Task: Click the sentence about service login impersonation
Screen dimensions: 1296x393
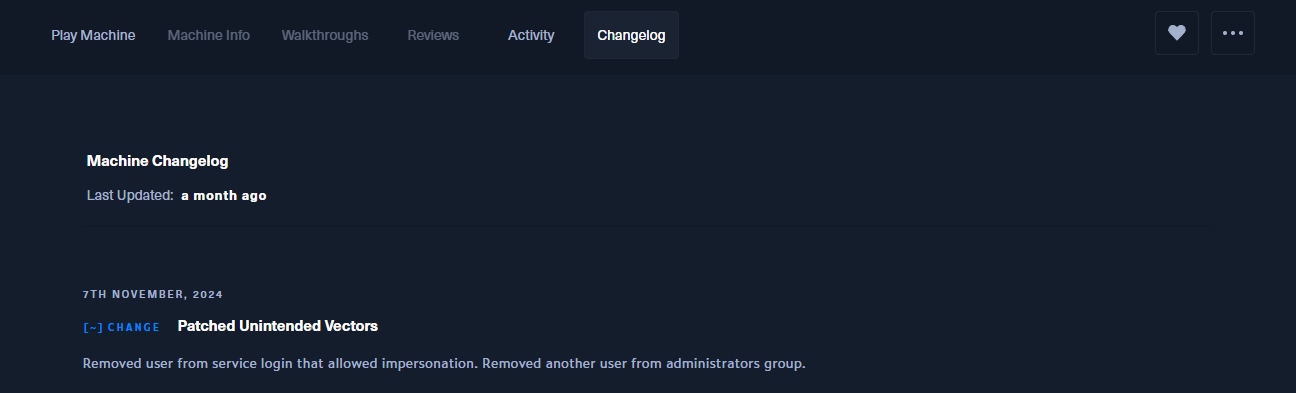Action: (x=280, y=362)
